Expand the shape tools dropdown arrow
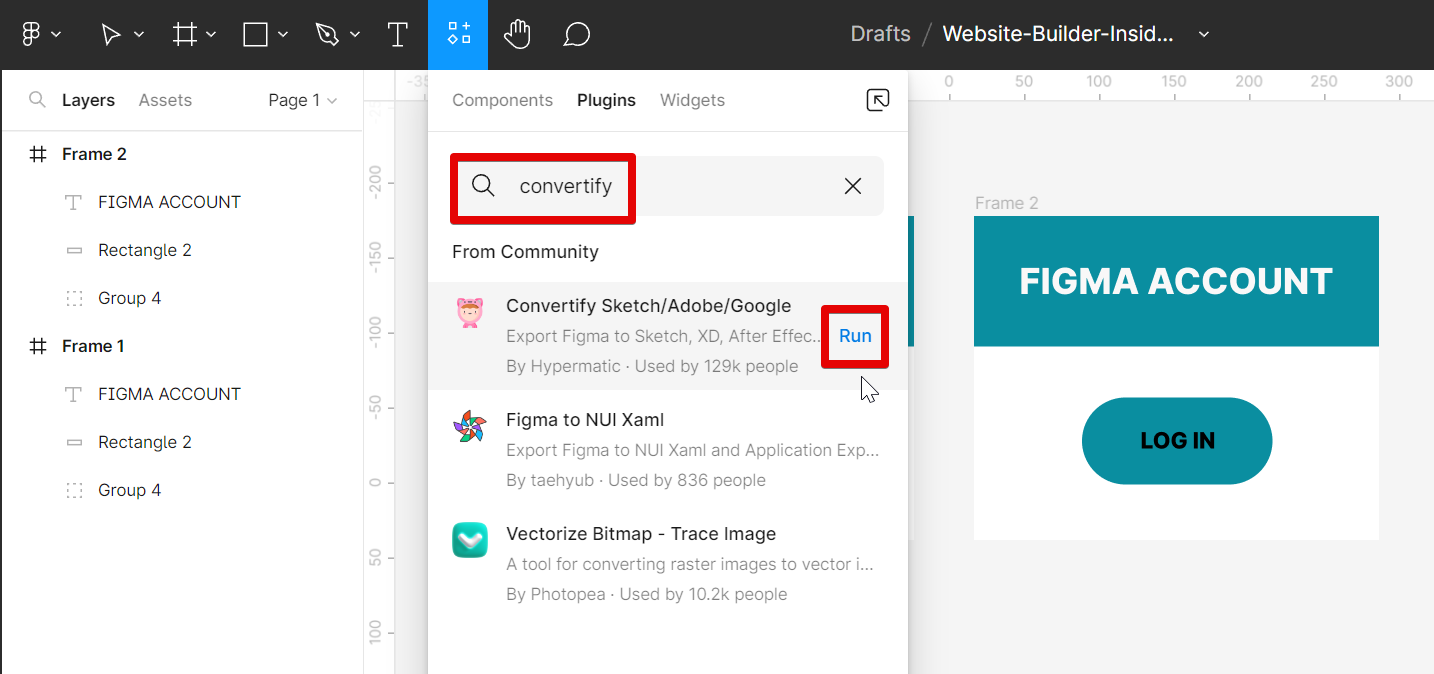This screenshot has width=1434, height=674. (283, 35)
